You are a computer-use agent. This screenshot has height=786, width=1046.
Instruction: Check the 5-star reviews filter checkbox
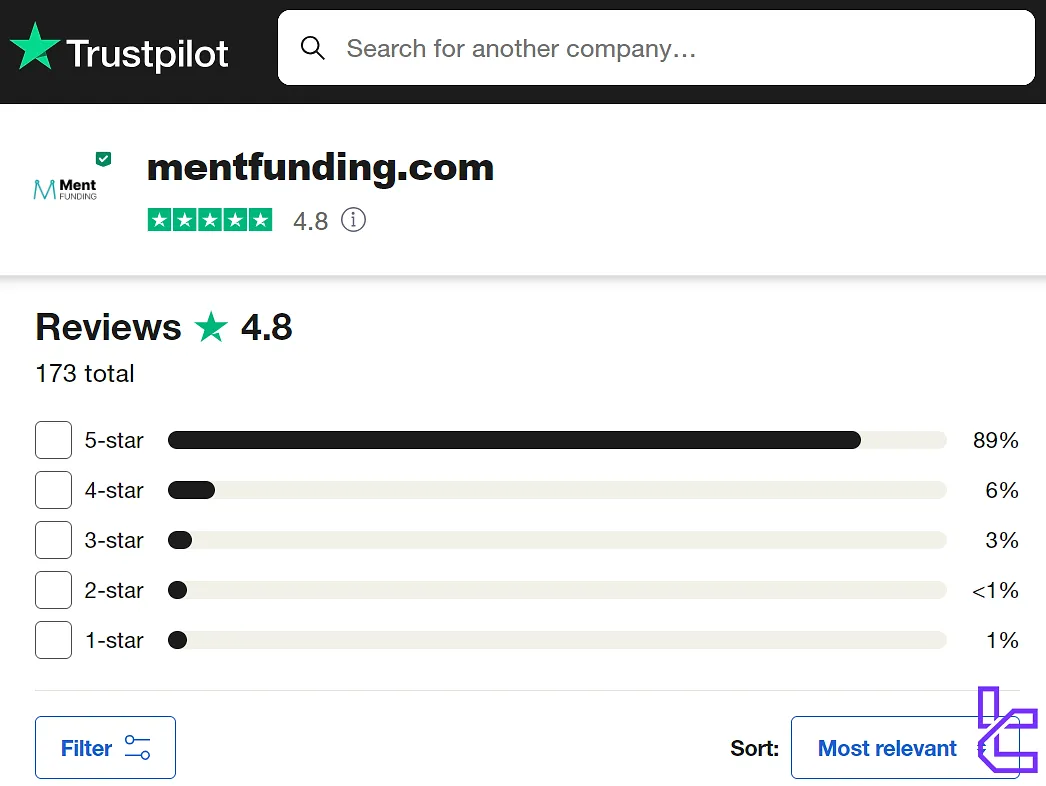(x=53, y=440)
